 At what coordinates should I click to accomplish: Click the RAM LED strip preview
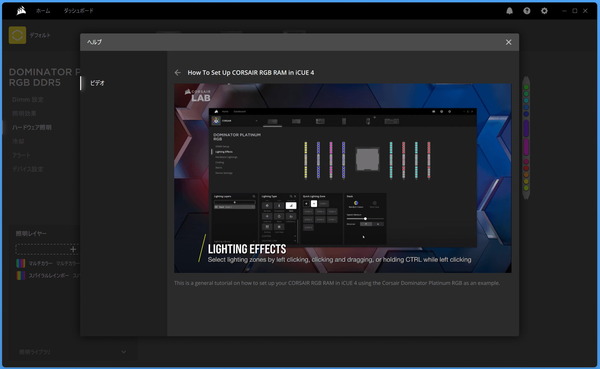point(526,137)
